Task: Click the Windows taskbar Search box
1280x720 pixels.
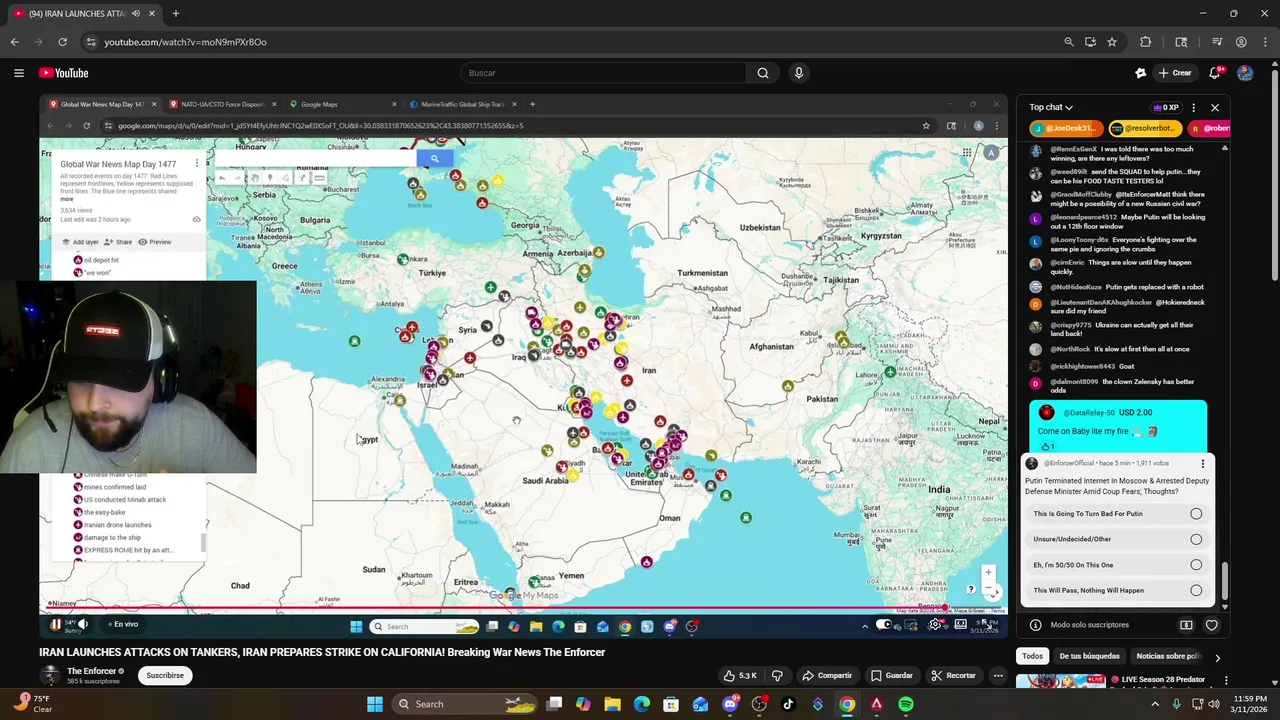Action: pos(465,704)
